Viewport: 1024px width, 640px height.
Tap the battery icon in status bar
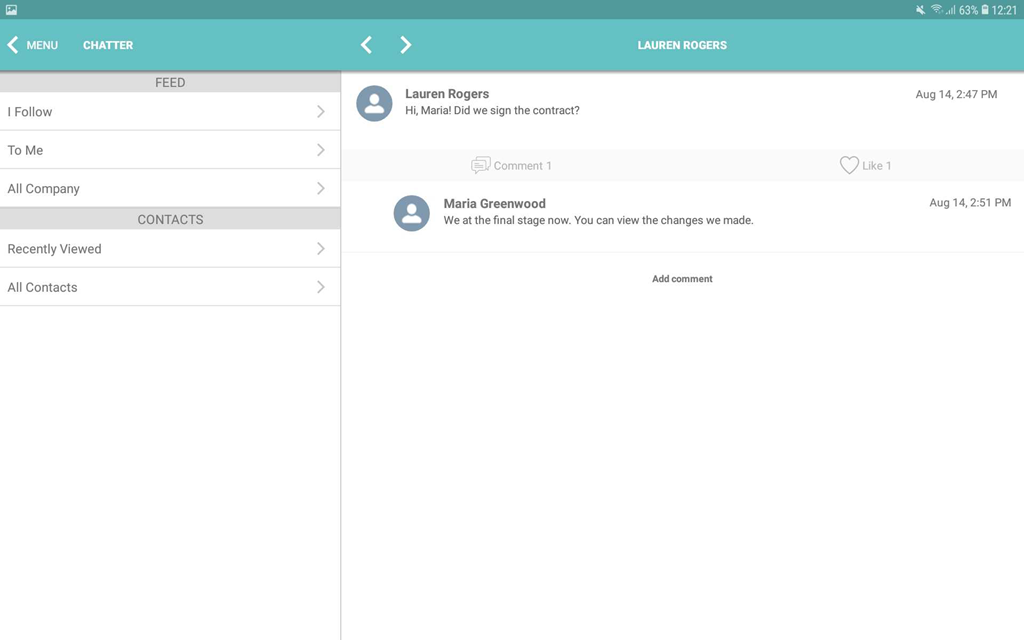pos(985,10)
